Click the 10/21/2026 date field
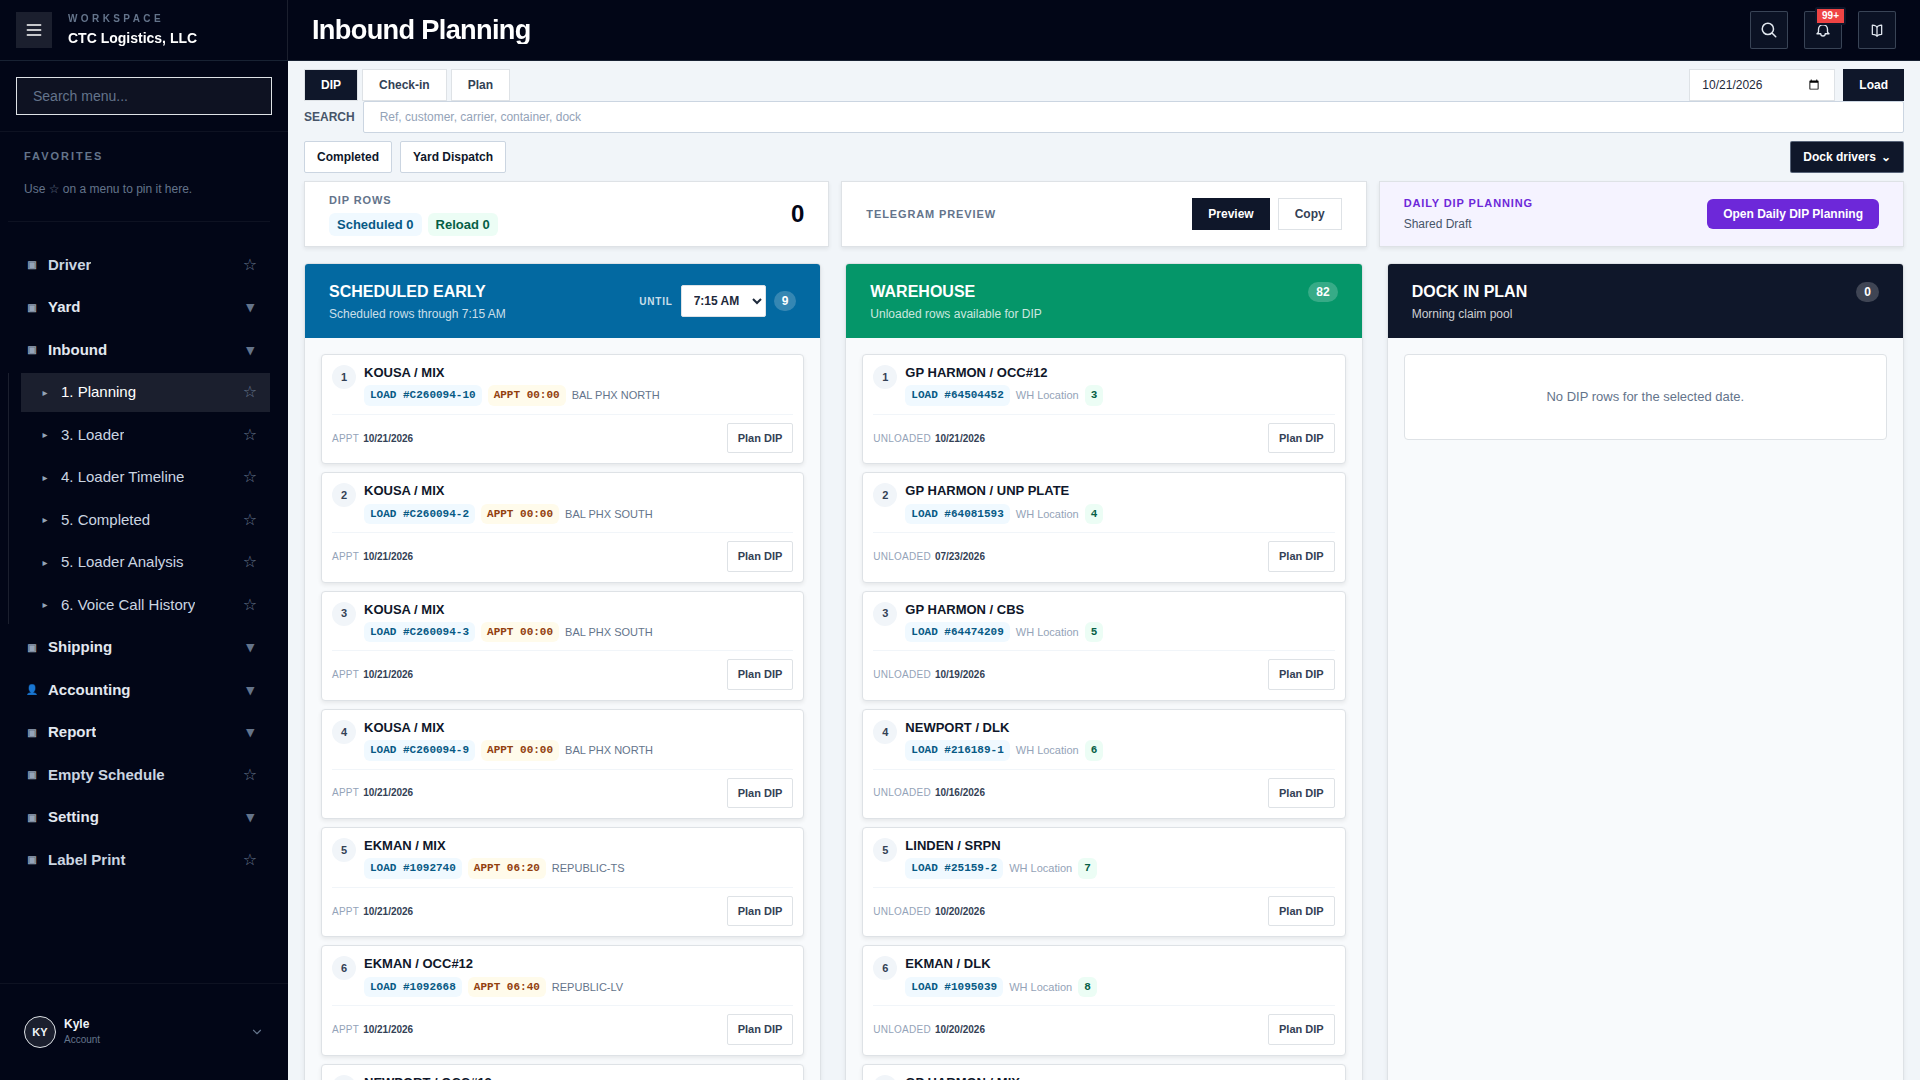 pos(1761,85)
